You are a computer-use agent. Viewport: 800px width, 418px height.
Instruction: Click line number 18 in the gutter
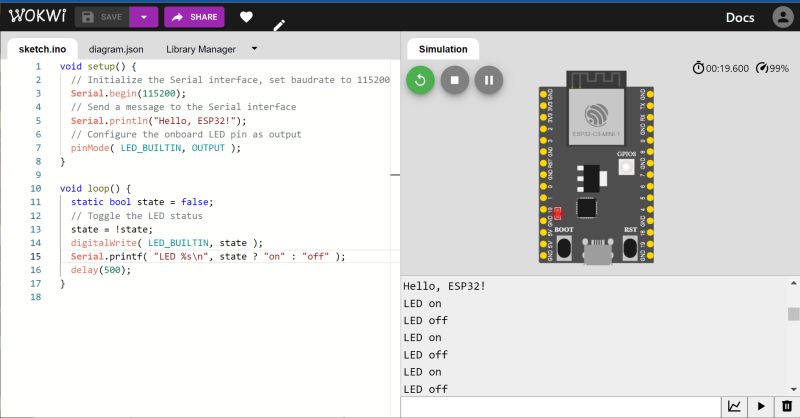35,297
